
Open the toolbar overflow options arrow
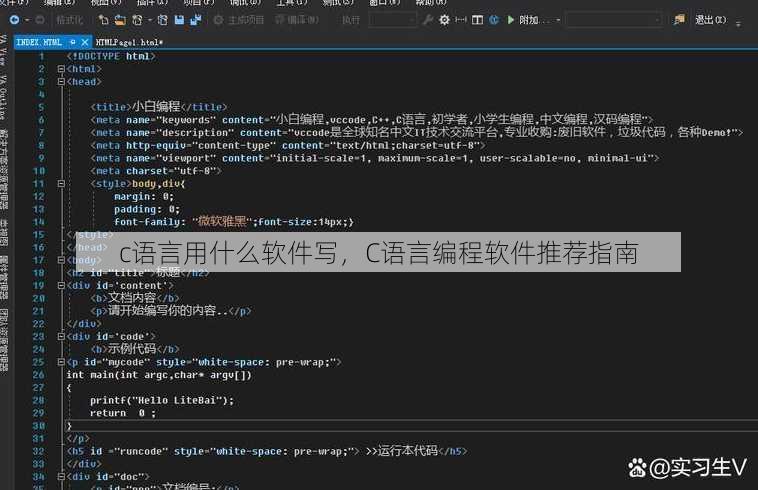[x=738, y=22]
